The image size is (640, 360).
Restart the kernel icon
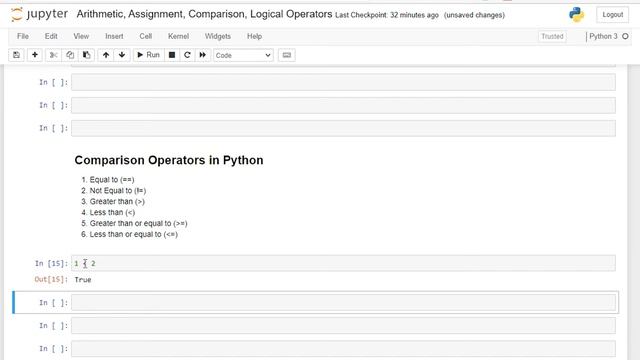pyautogui.click(x=187, y=55)
